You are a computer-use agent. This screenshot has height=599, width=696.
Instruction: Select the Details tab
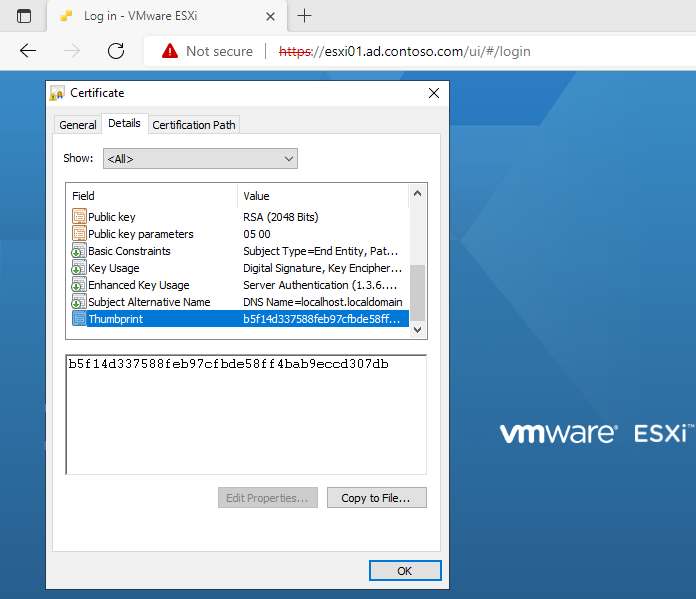[124, 123]
